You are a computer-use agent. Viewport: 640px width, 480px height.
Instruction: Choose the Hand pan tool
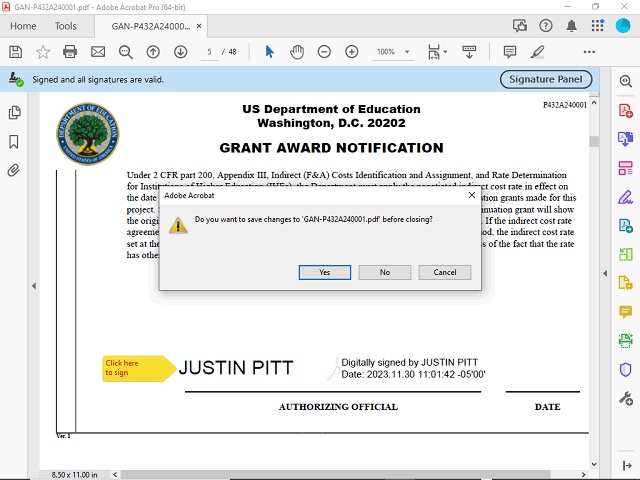297,52
